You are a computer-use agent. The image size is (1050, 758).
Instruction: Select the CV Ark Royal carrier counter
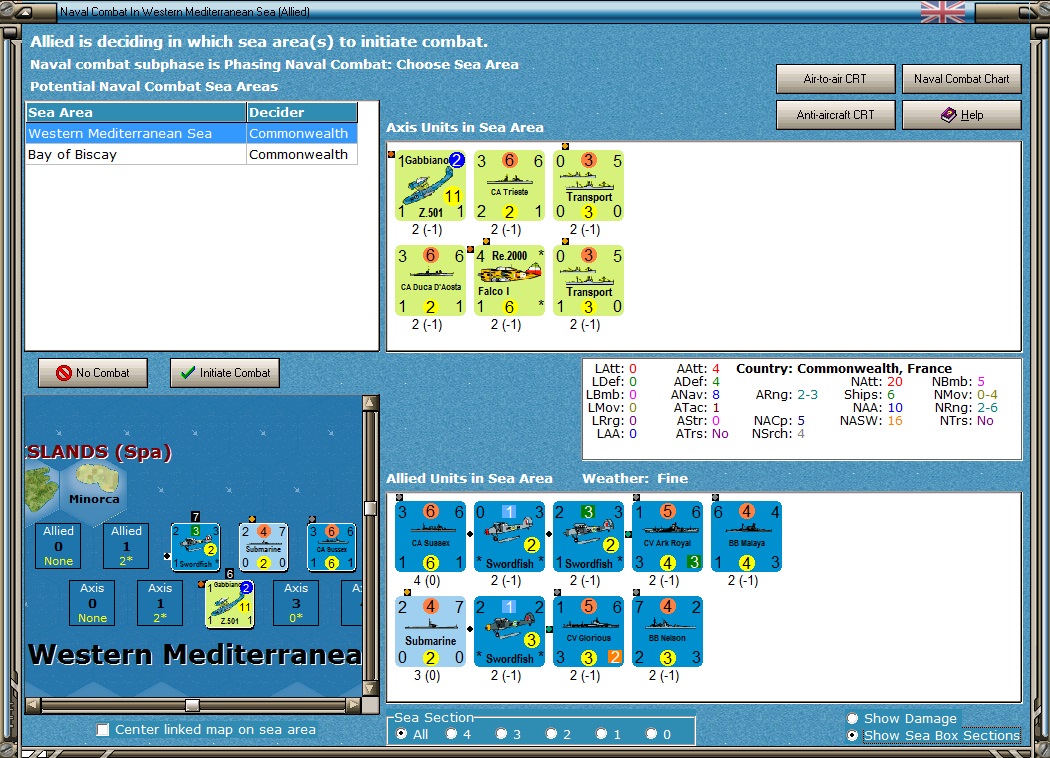pos(667,536)
